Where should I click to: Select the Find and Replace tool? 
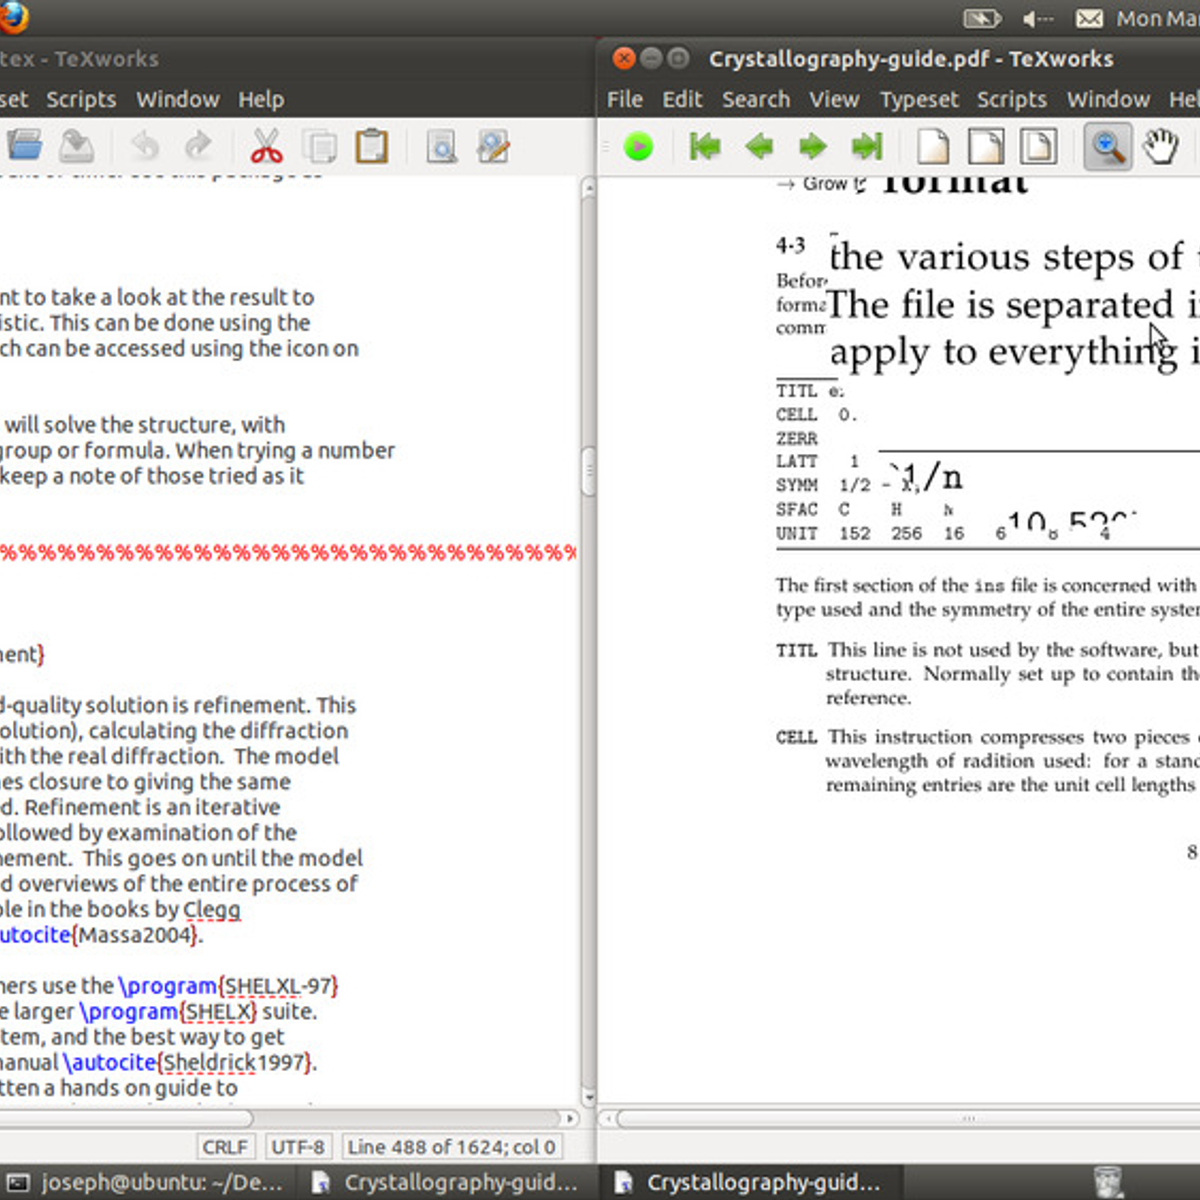point(493,145)
